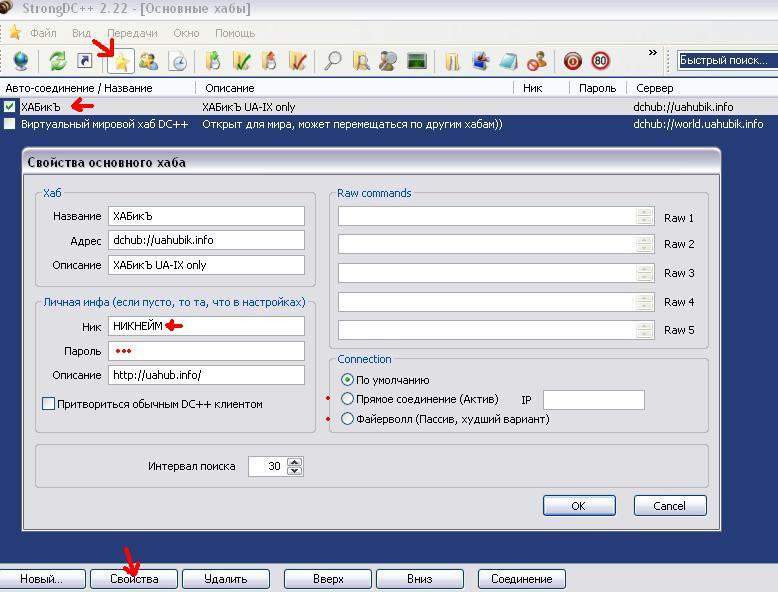
Task: Open the Передачи menu
Action: pos(131,33)
